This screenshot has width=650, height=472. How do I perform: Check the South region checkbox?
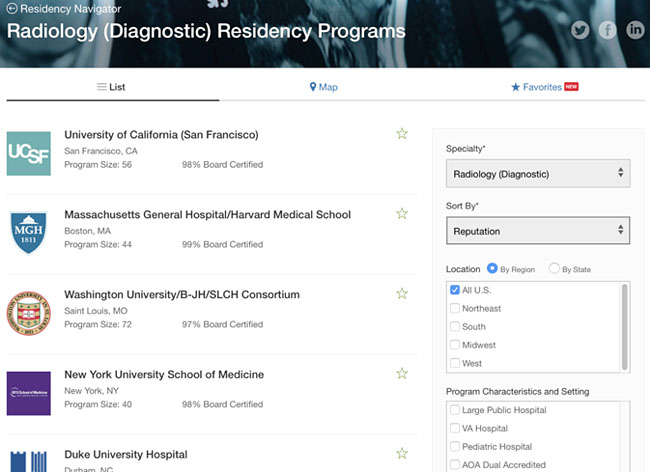pyautogui.click(x=455, y=326)
